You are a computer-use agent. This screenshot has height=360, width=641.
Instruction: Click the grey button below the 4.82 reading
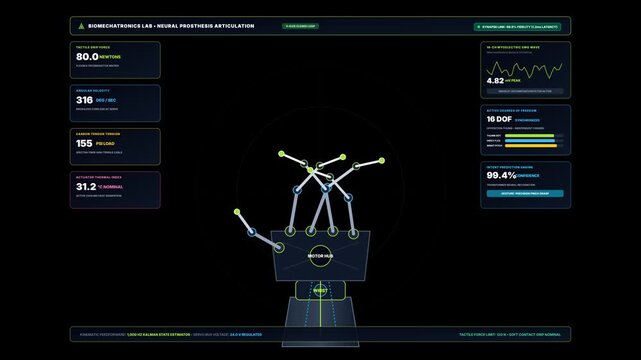525,92
